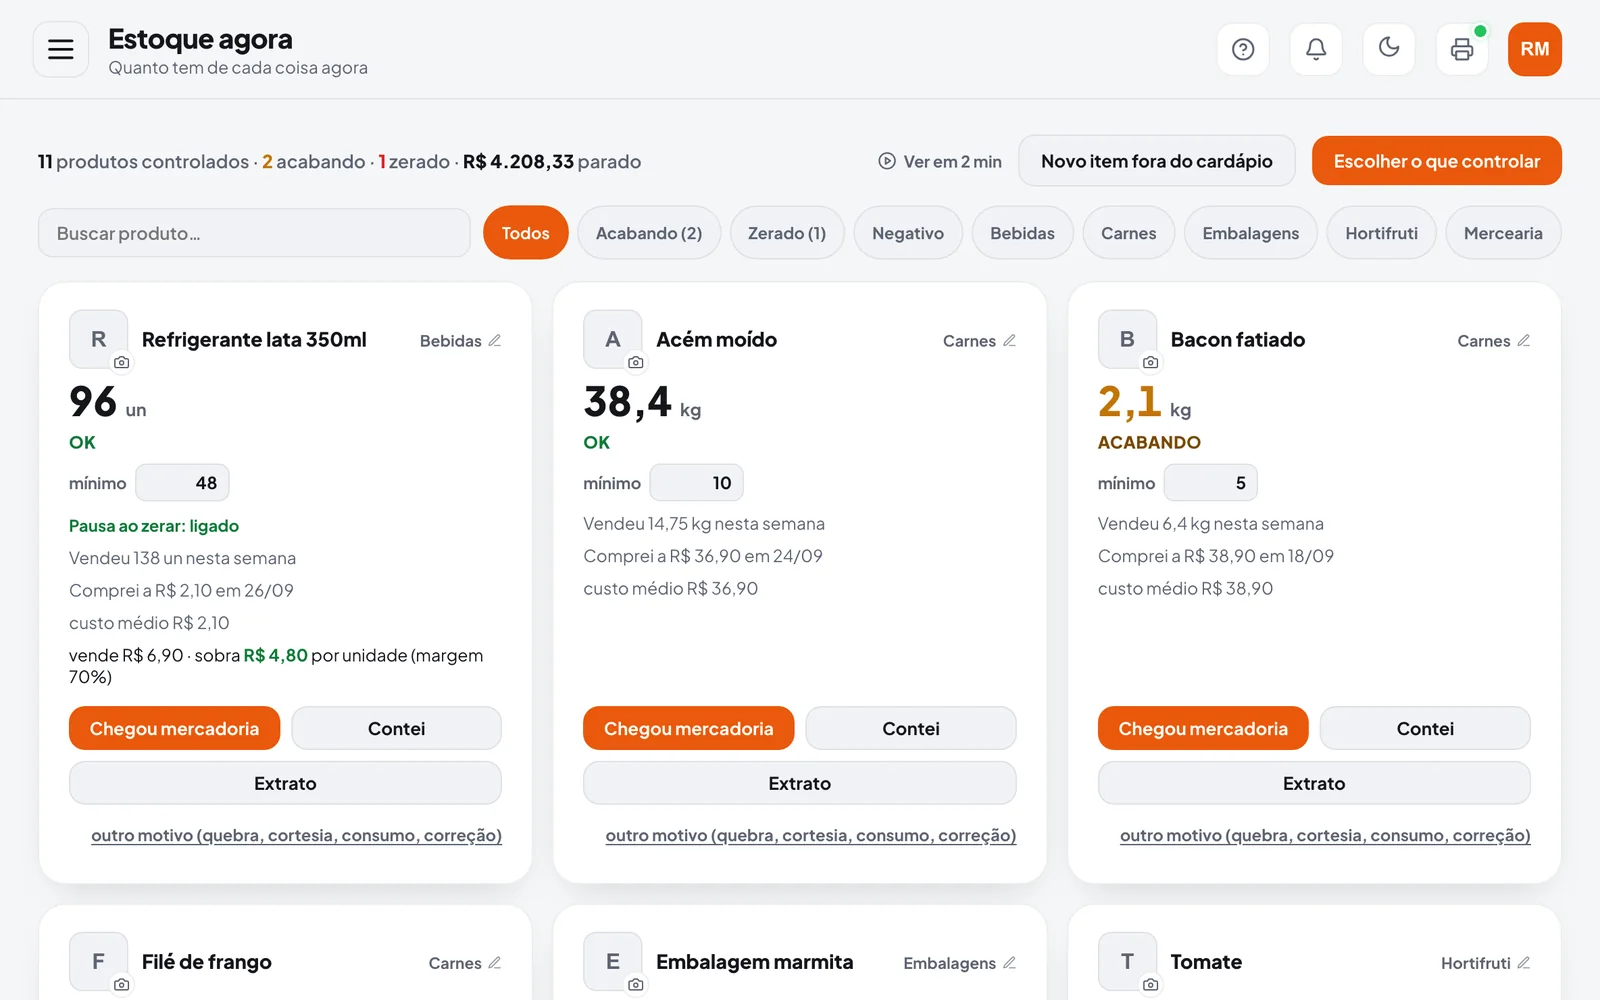Edit category pencil on Acém moído
Screen dimensions: 1600x1000
coord(1009,341)
